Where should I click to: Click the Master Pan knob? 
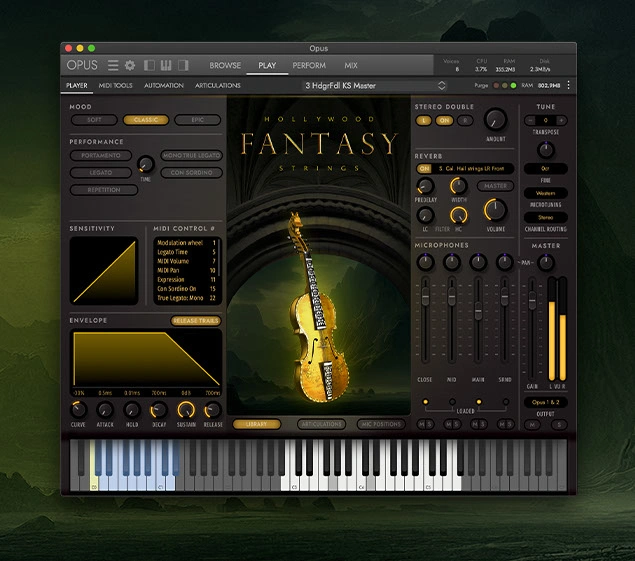(x=546, y=262)
